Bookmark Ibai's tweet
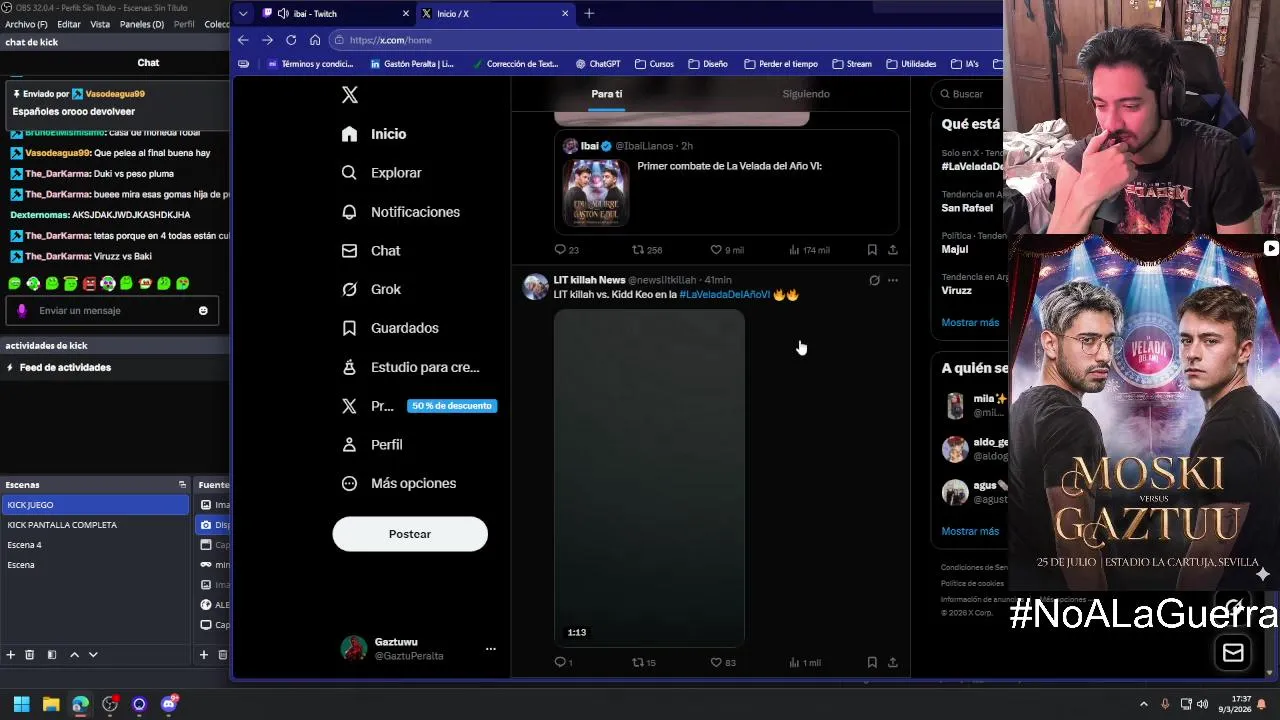This screenshot has width=1280, height=720. [872, 250]
